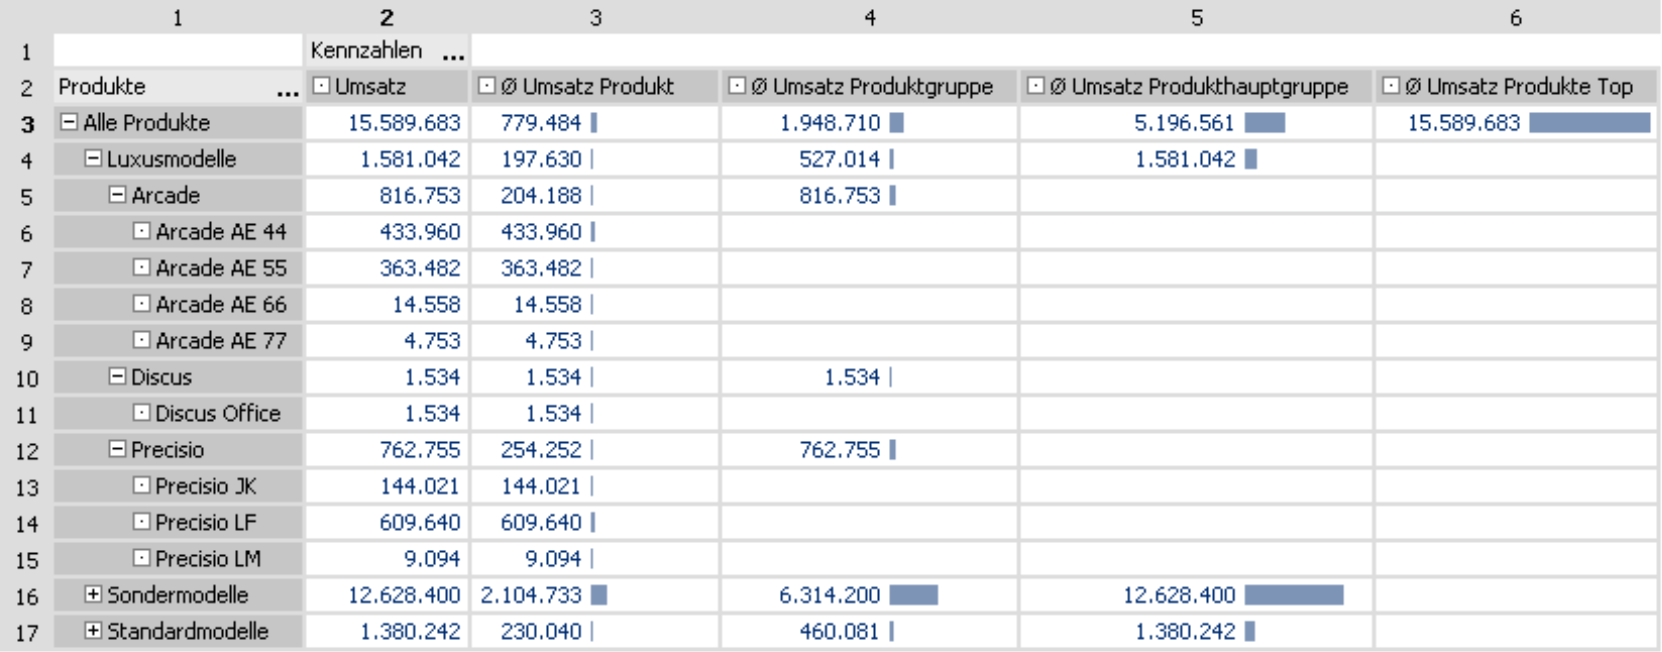Click Umsatz value 144.021 for Precisio JK
The height and width of the screenshot is (652, 1662).
(419, 485)
